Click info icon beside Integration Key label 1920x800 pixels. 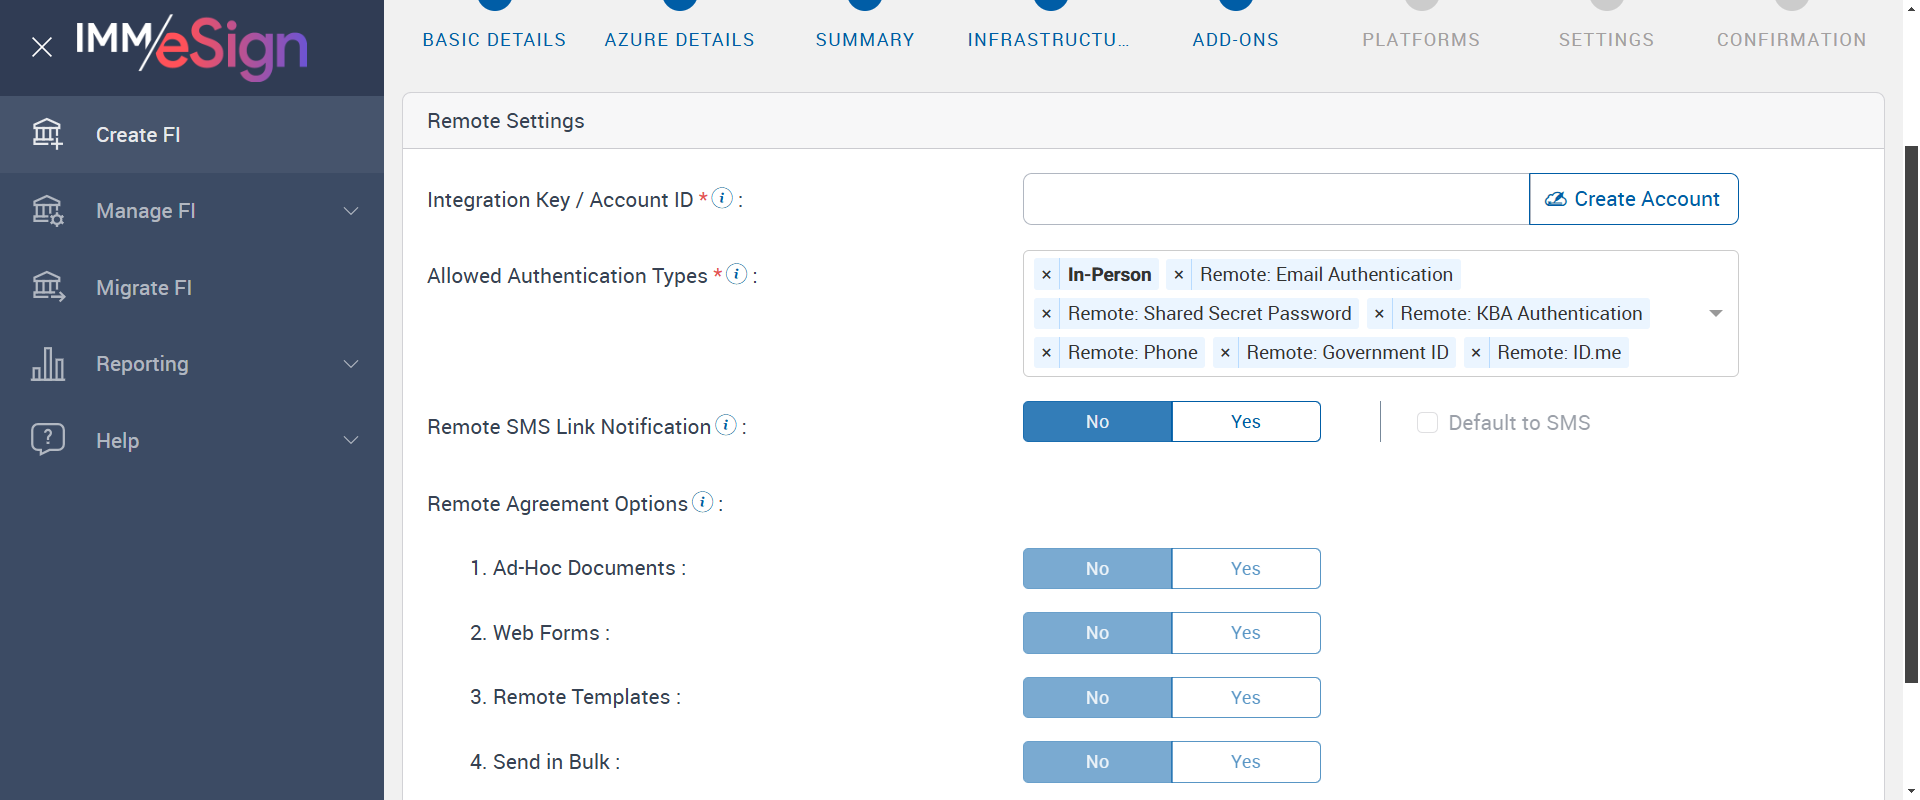722,198
